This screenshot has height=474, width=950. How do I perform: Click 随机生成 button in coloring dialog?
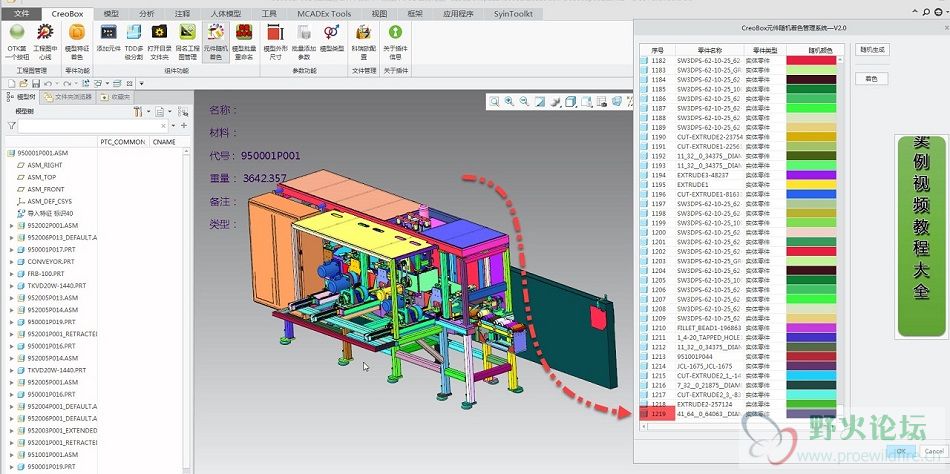(872, 50)
